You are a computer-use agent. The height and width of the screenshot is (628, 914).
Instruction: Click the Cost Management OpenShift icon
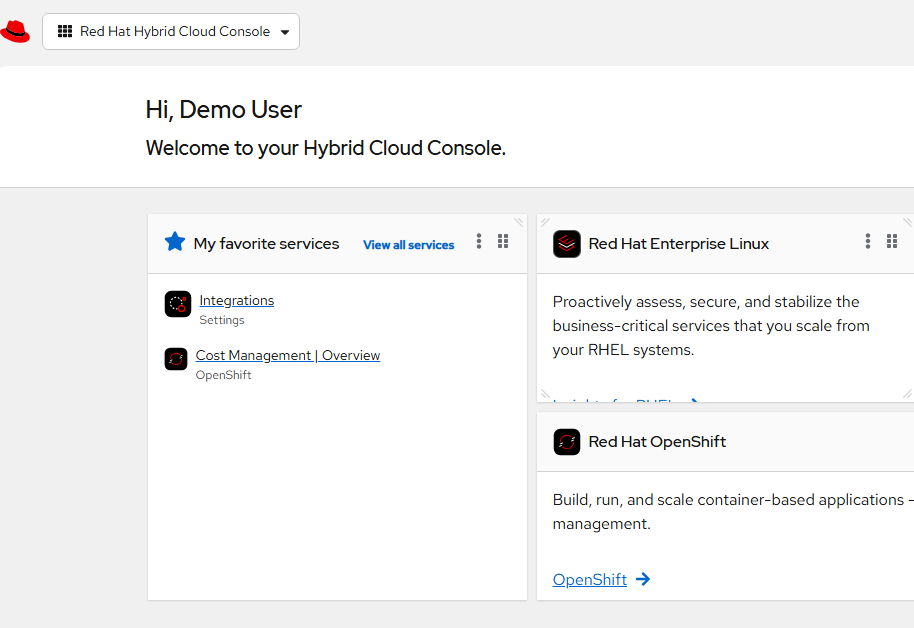[175, 359]
